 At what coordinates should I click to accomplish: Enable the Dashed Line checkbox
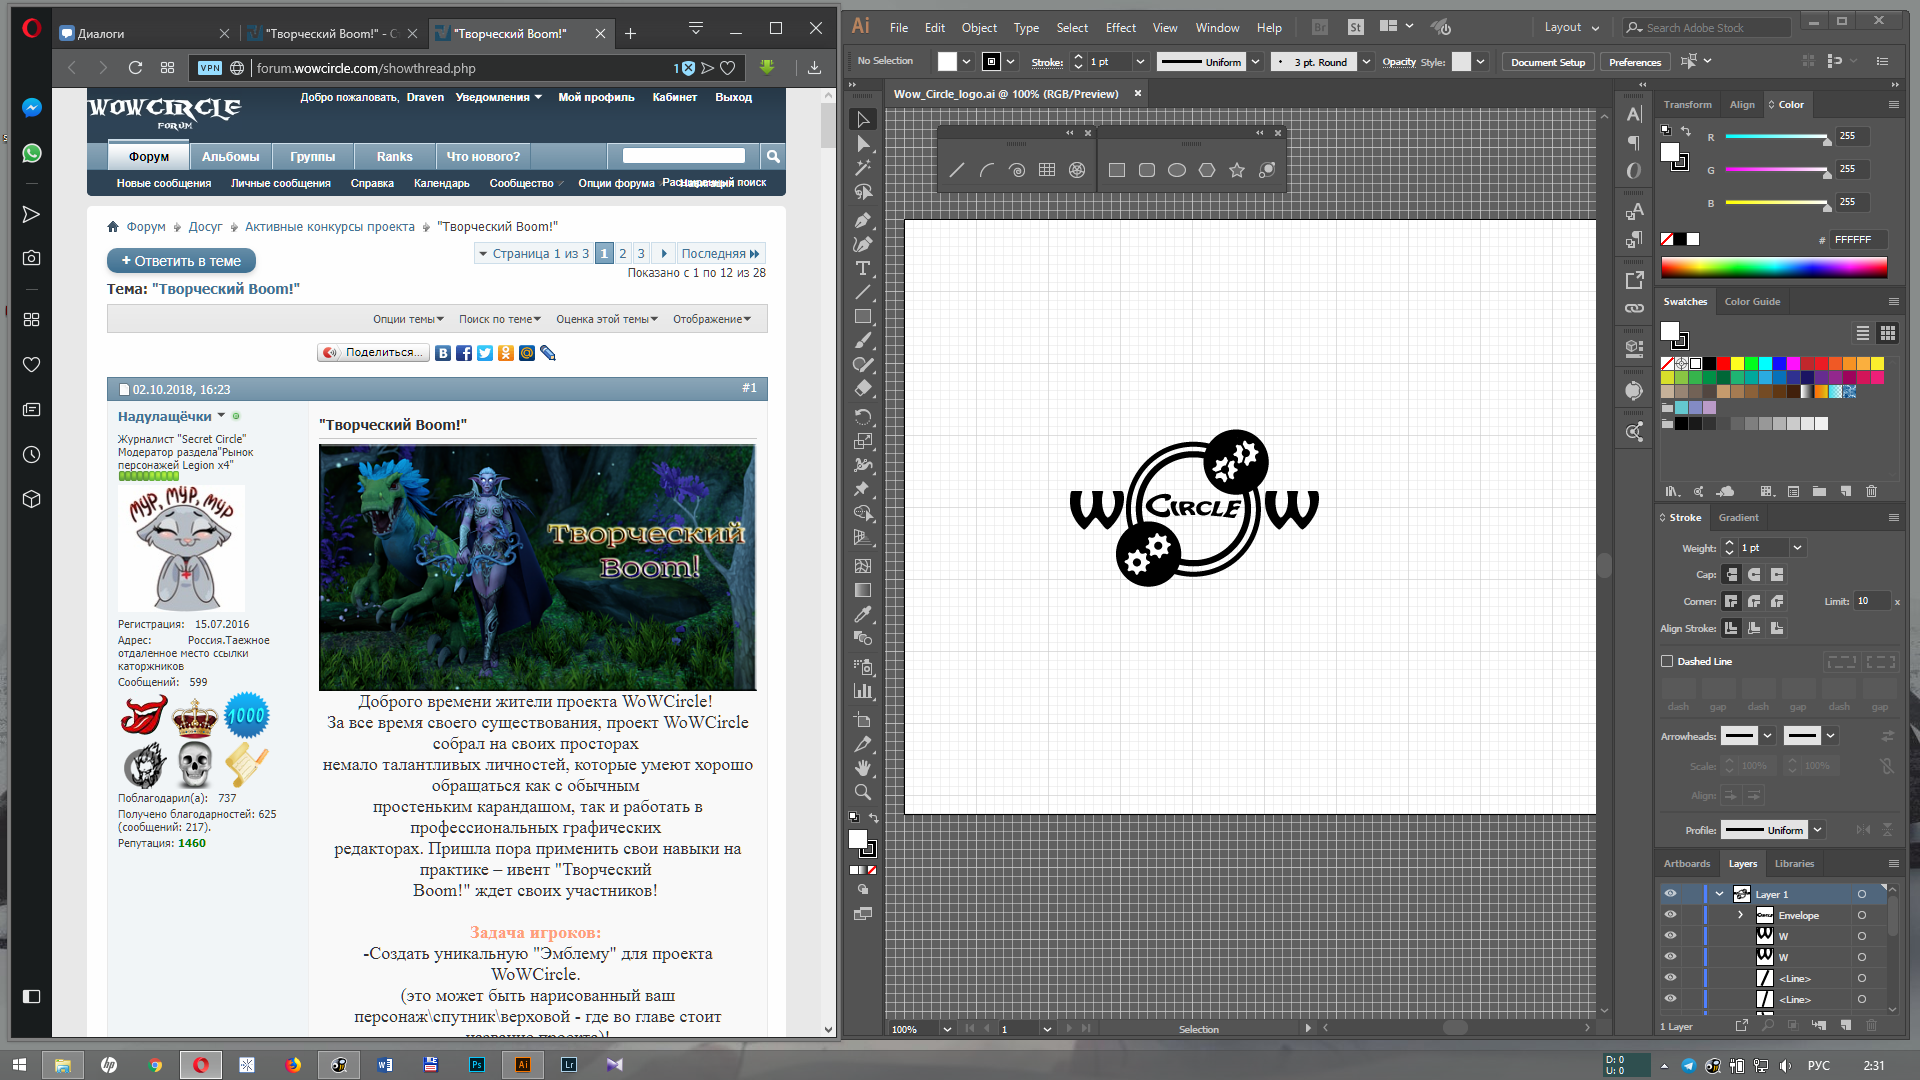(1667, 661)
